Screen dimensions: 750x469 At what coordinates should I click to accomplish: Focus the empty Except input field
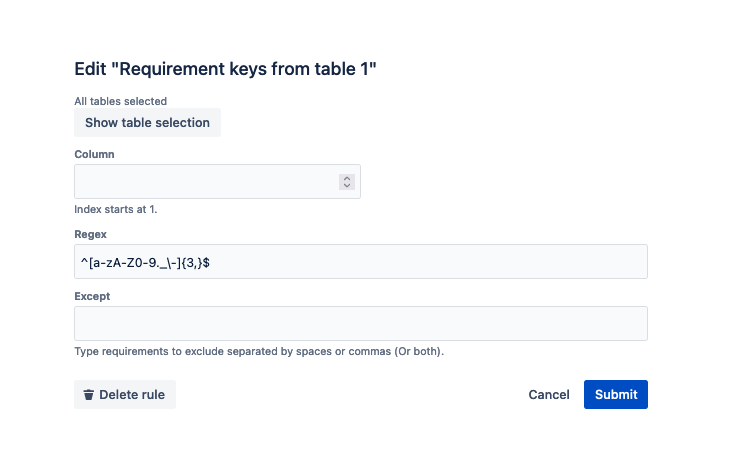click(360, 324)
